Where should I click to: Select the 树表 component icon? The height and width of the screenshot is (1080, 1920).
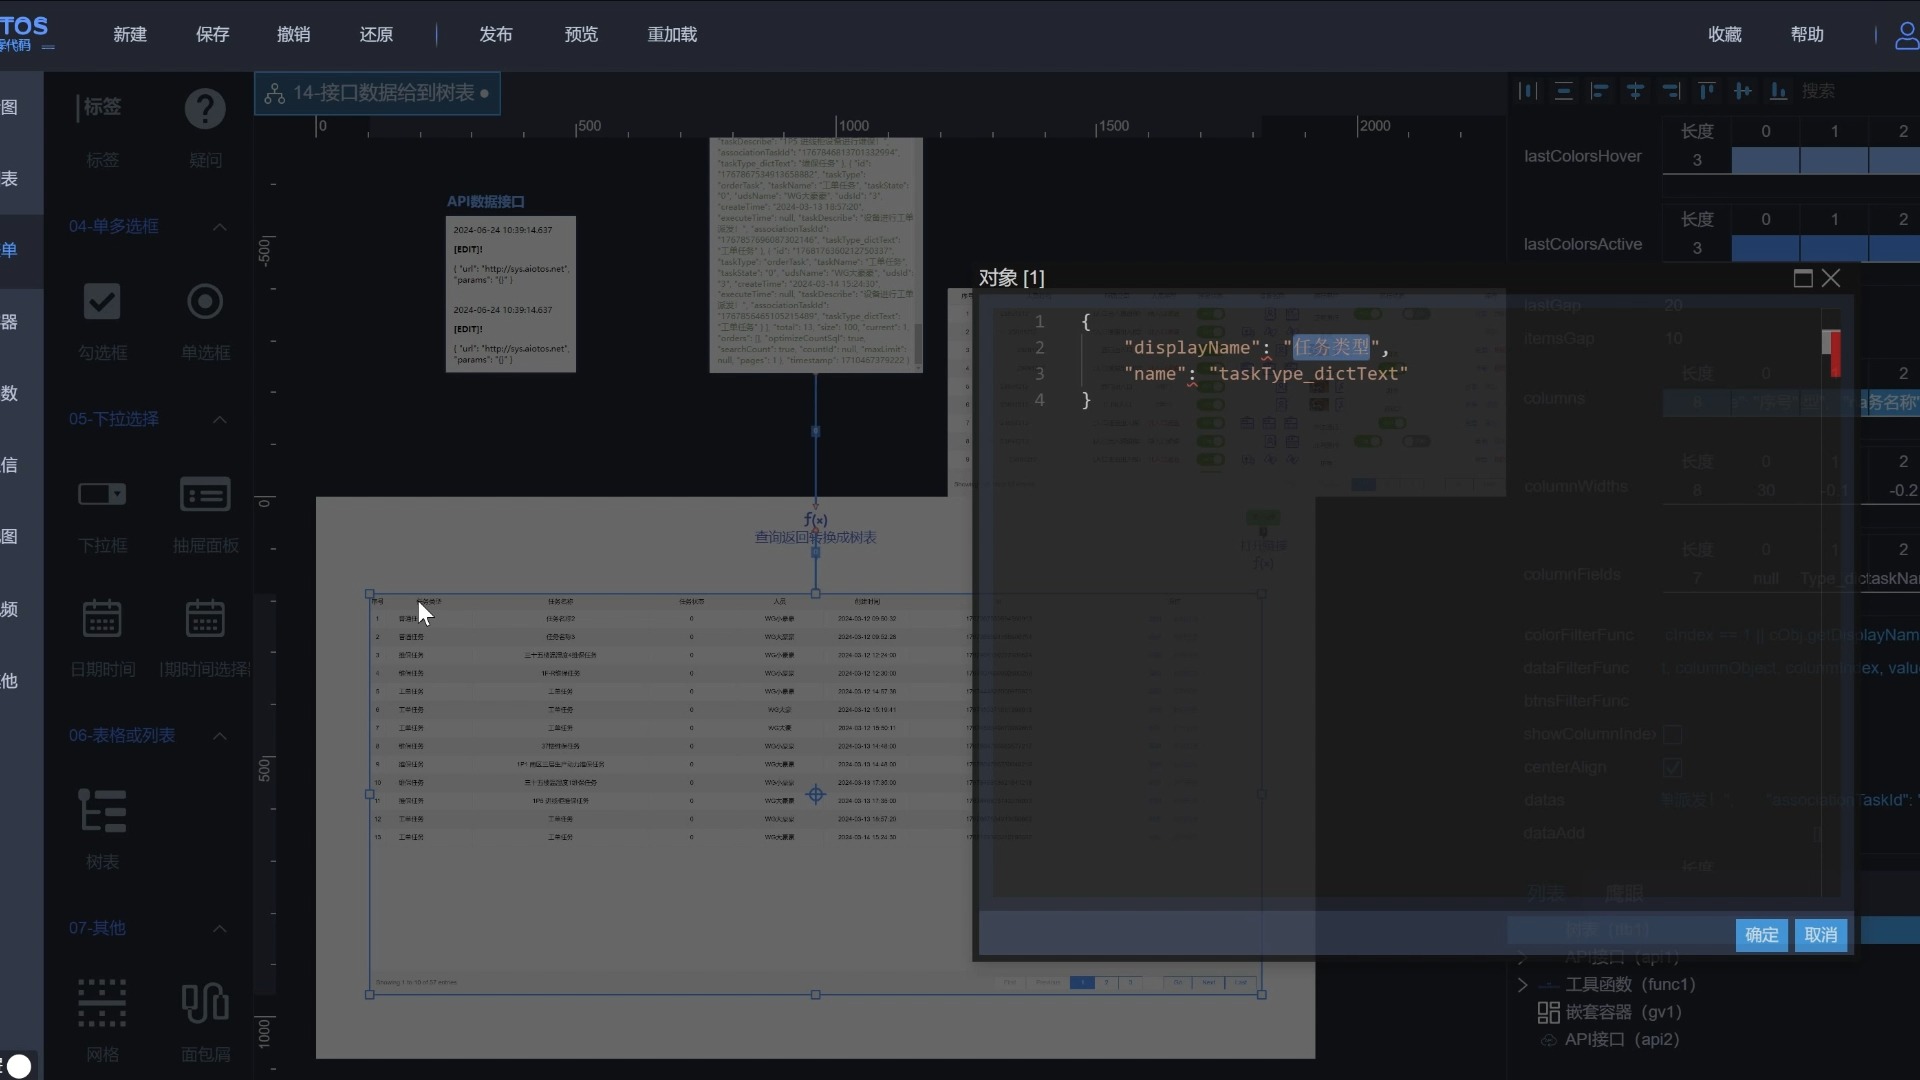pos(102,810)
